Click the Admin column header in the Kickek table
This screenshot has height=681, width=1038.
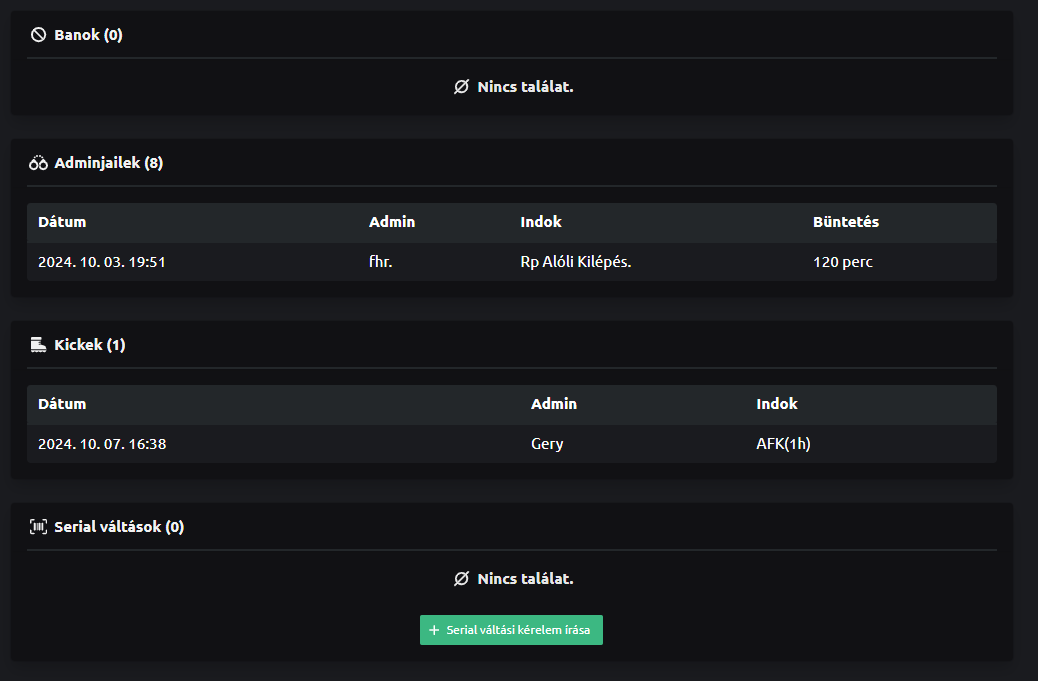[x=553, y=404]
